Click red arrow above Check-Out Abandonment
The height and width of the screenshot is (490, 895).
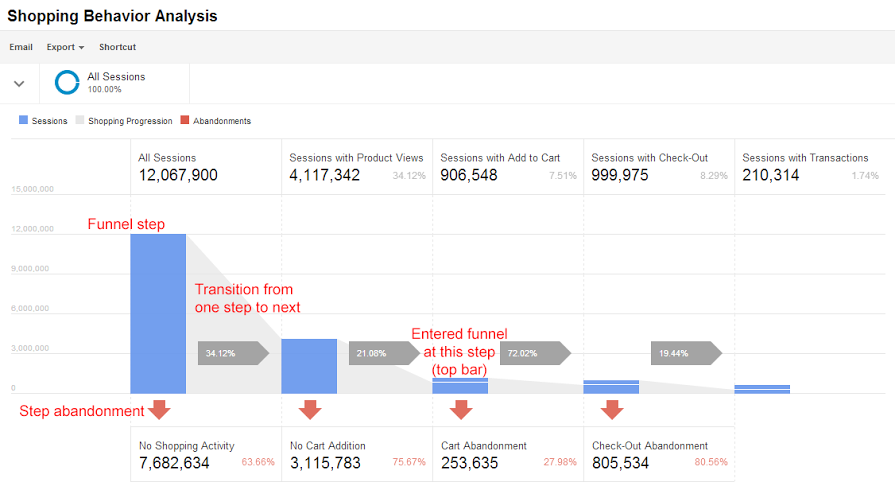[611, 409]
